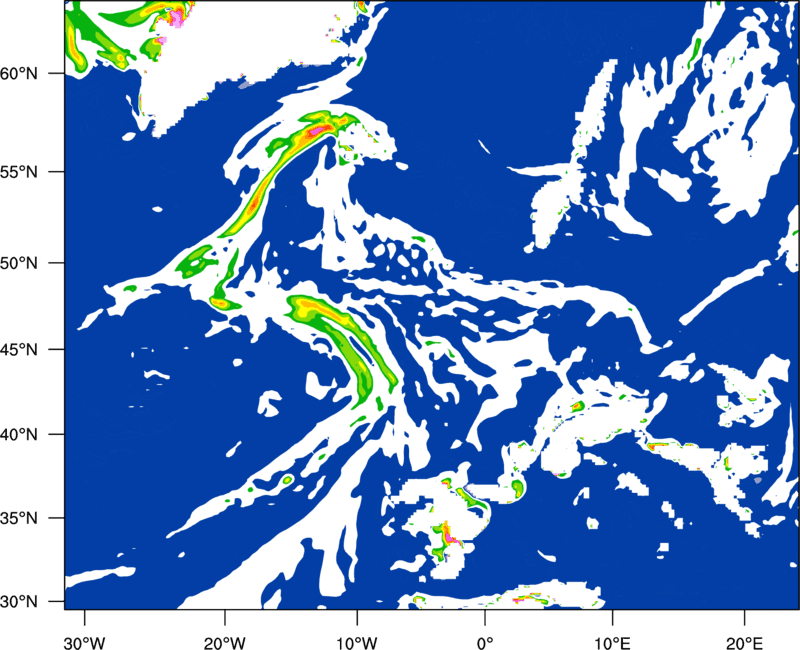
Task: Click the 60°N latitude label
Action: tap(19, 73)
